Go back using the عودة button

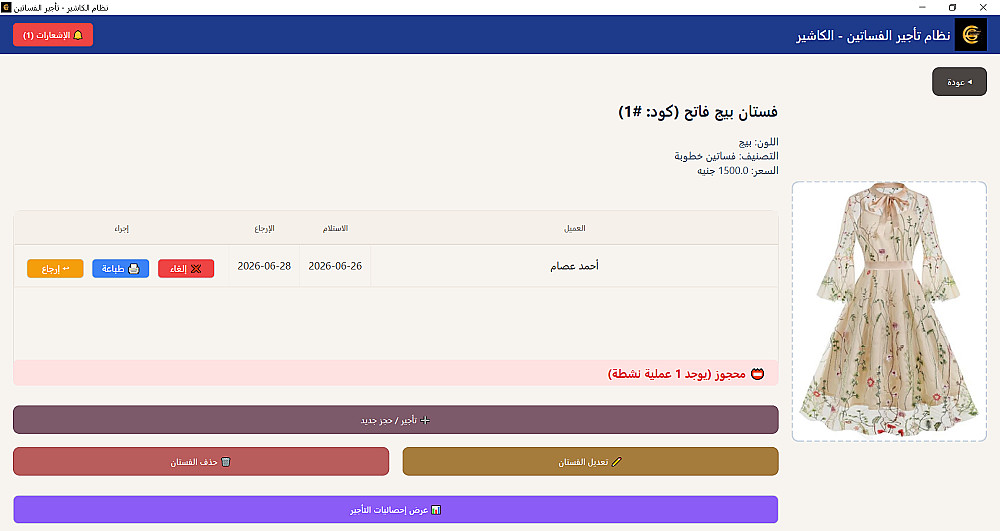click(x=959, y=82)
